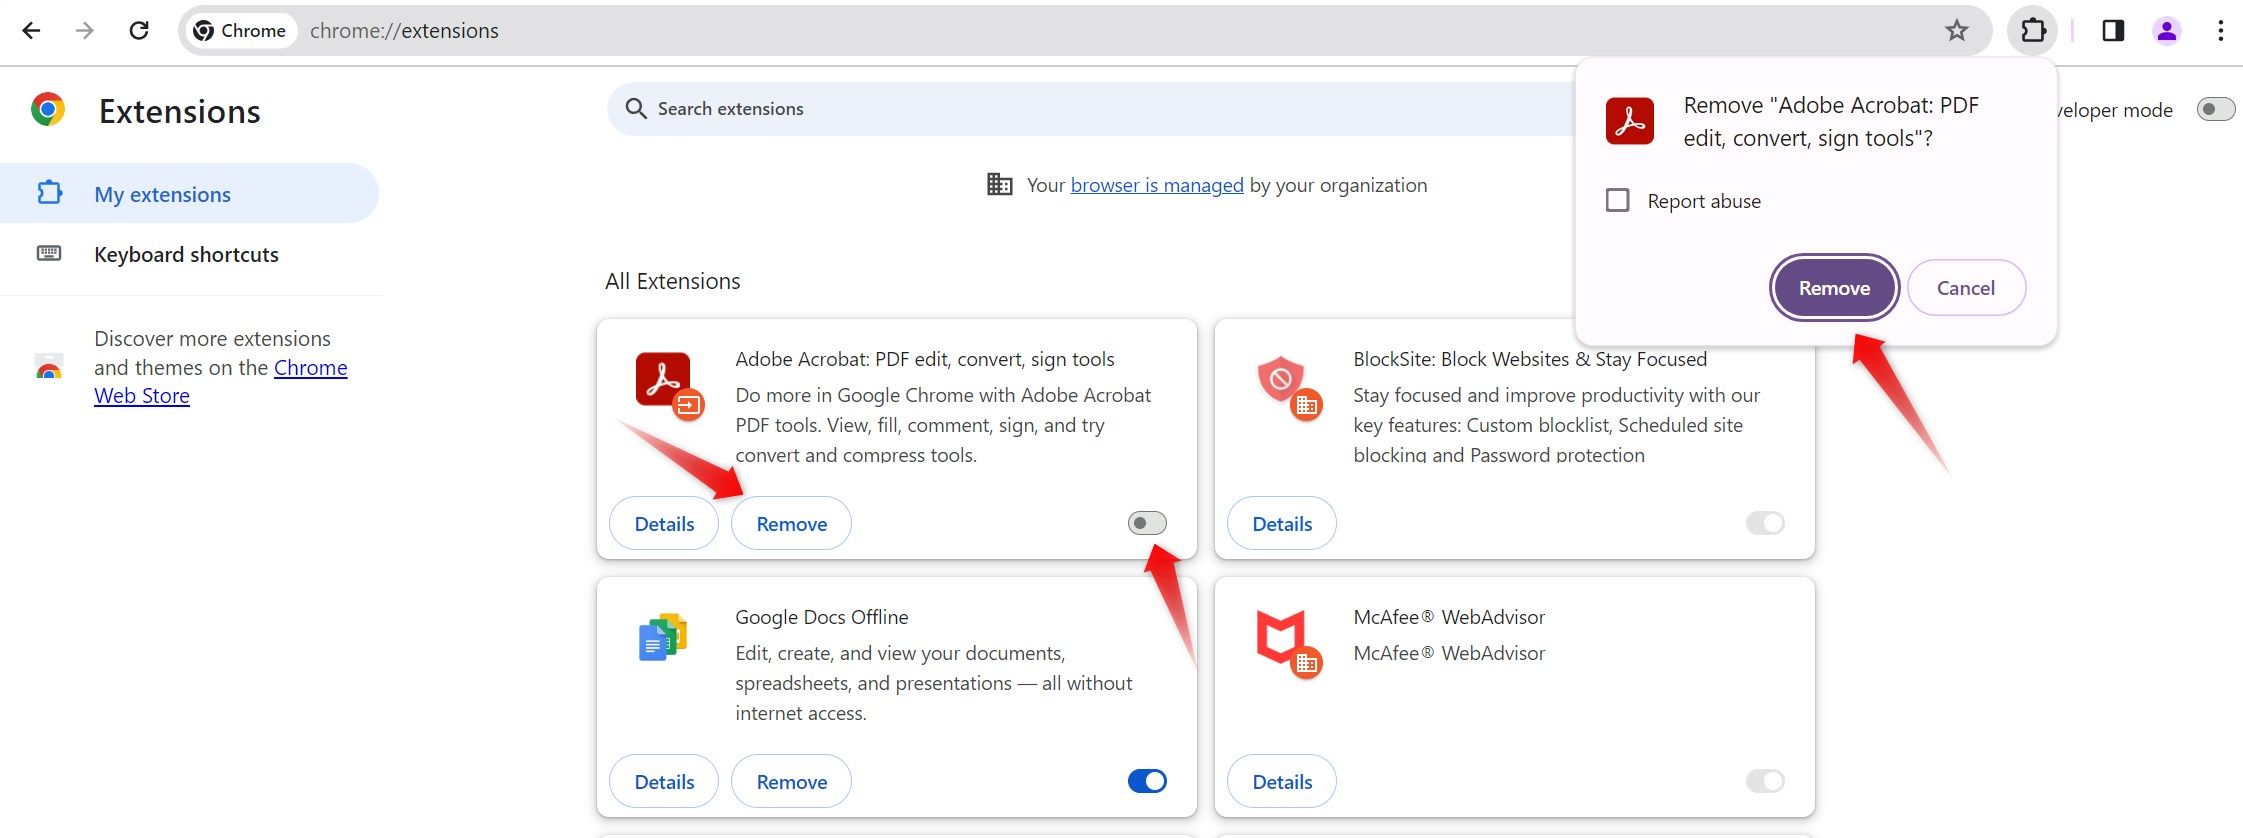Toggle Developer mode switch
2243x838 pixels.
tap(2214, 109)
